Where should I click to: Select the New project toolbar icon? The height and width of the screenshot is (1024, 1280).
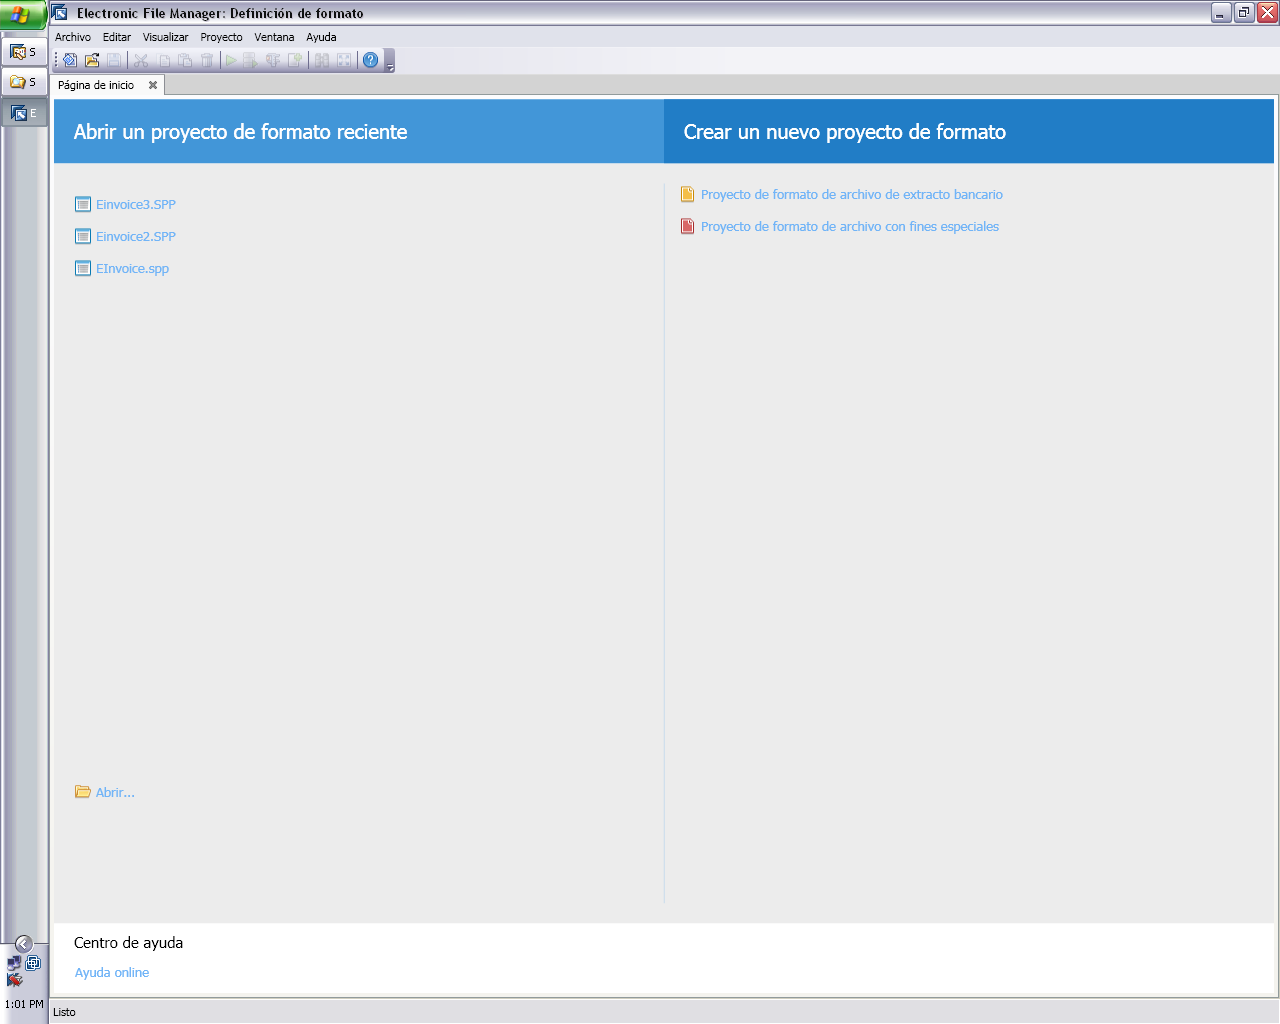coord(69,59)
